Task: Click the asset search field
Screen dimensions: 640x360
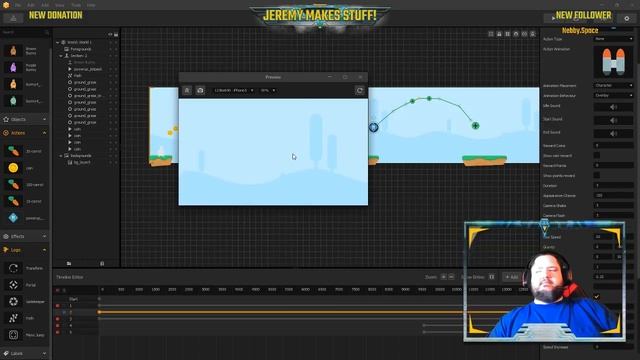Action: (x=24, y=32)
